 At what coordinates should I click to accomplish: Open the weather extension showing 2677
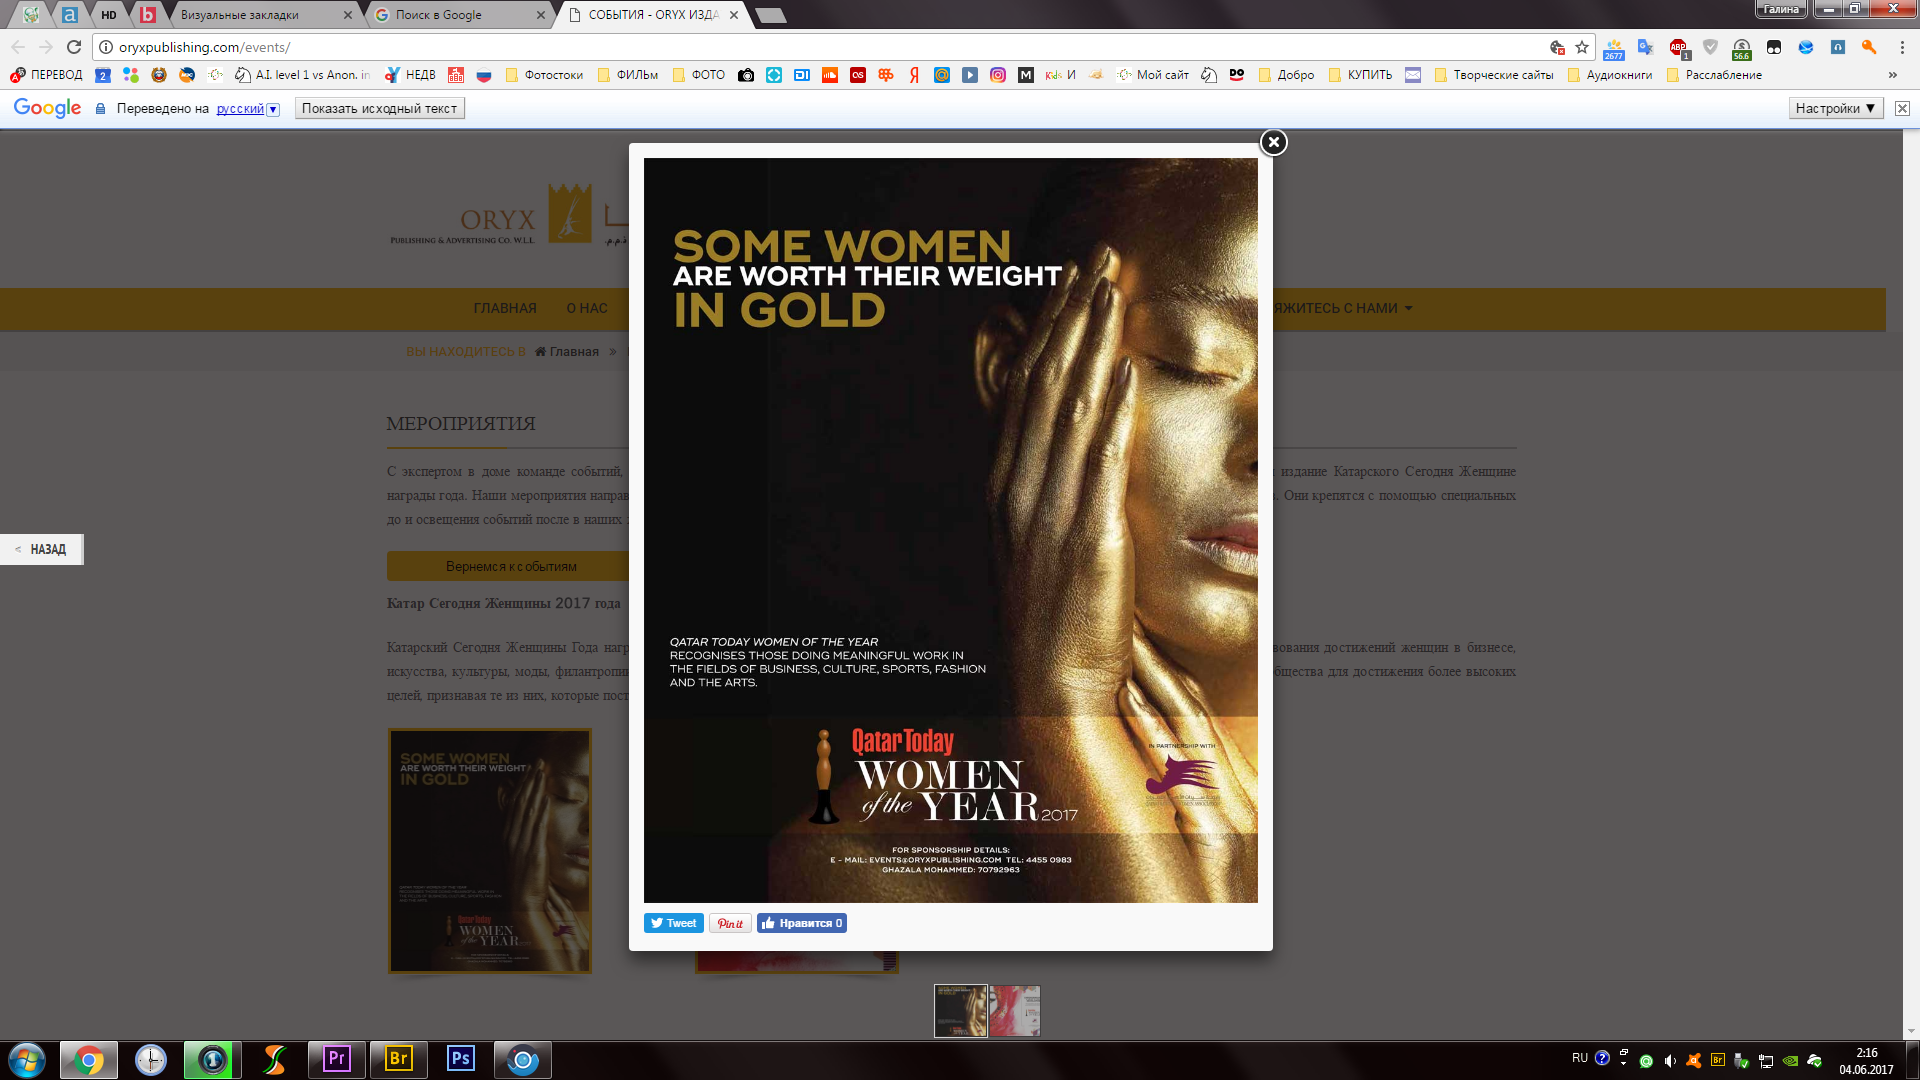pos(1613,49)
